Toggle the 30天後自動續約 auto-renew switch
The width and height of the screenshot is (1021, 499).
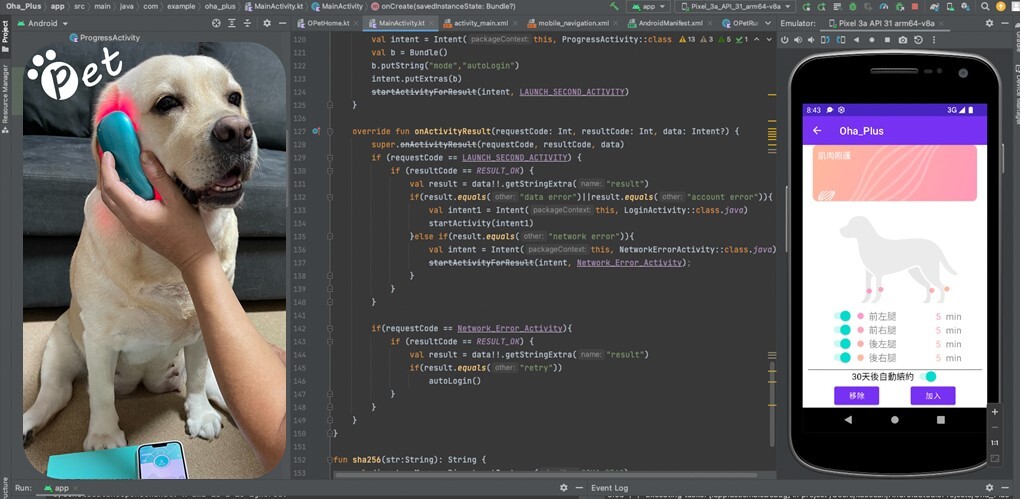(x=929, y=377)
